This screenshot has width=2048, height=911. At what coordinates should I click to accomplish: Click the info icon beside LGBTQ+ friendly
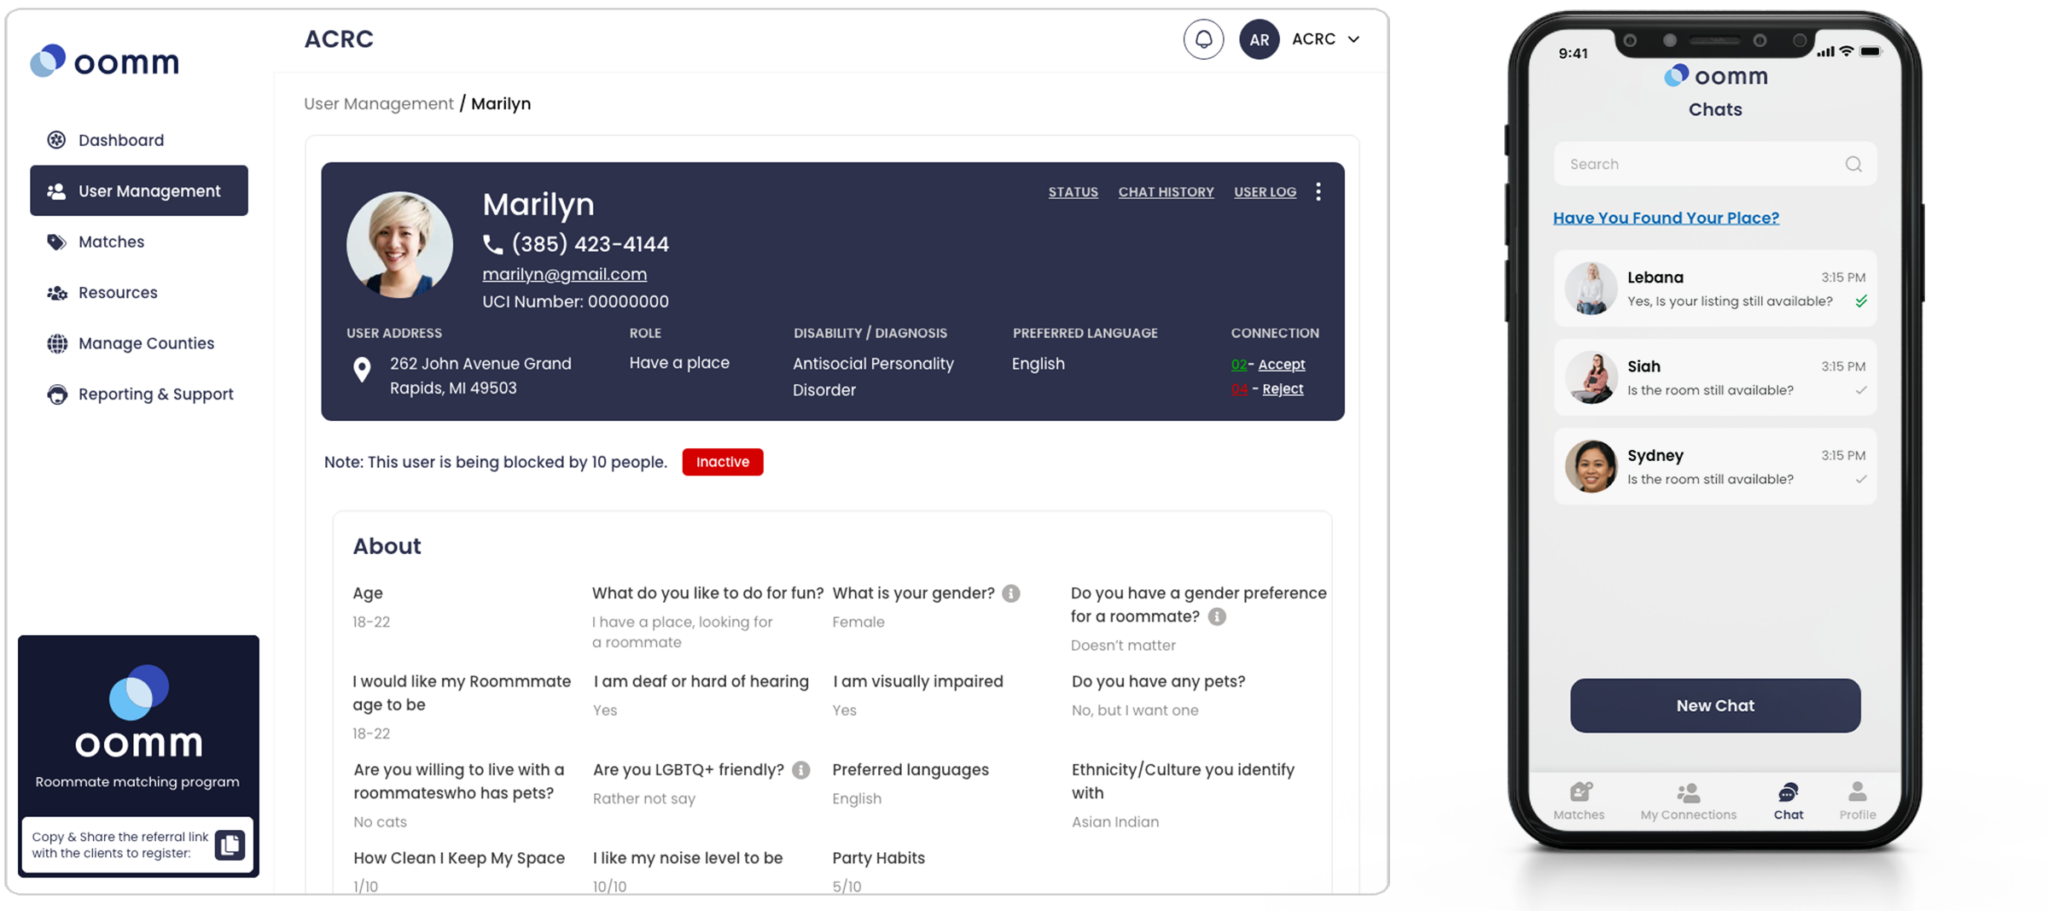tap(801, 770)
